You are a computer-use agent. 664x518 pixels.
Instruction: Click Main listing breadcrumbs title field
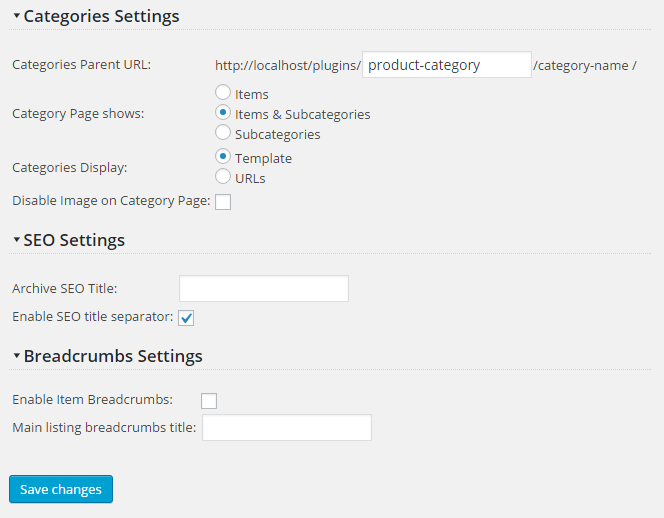point(287,427)
